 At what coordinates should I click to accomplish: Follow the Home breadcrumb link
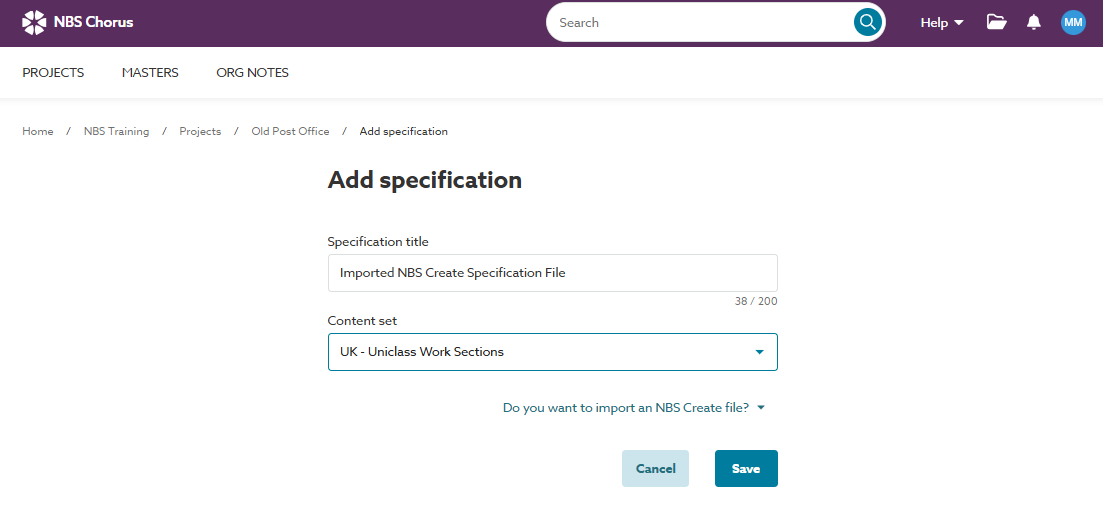click(38, 131)
